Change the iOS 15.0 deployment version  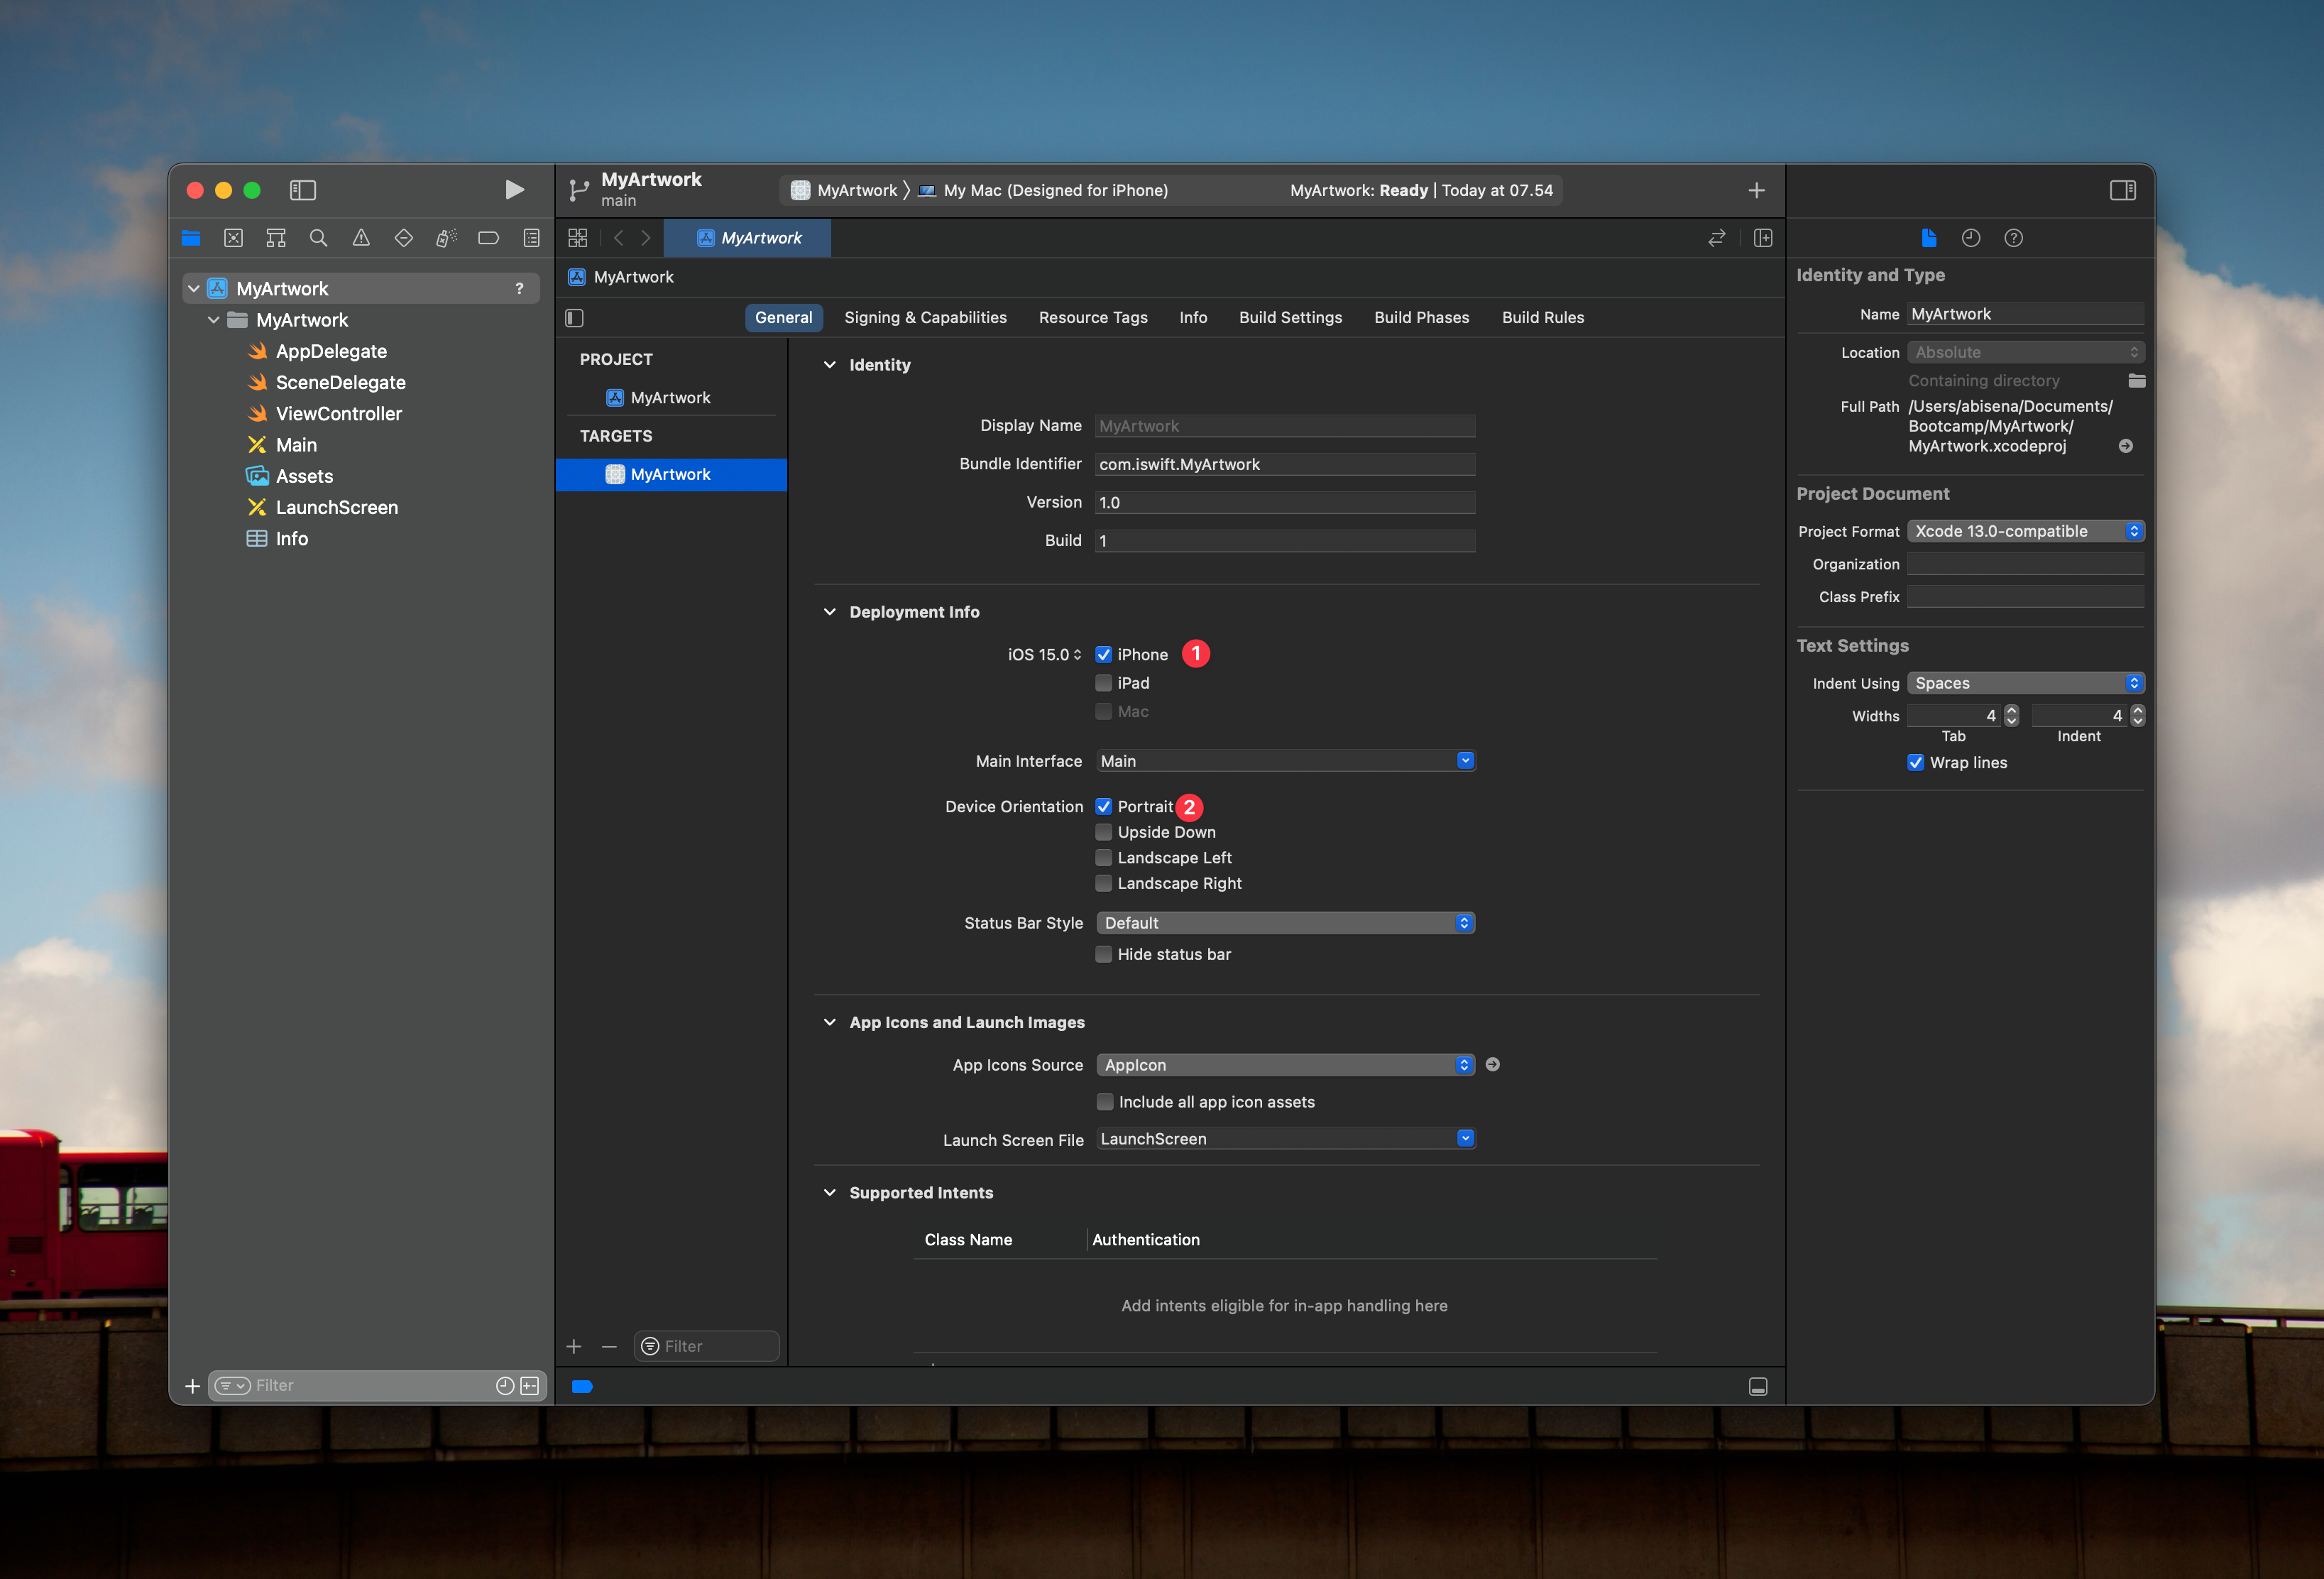(x=1044, y=655)
